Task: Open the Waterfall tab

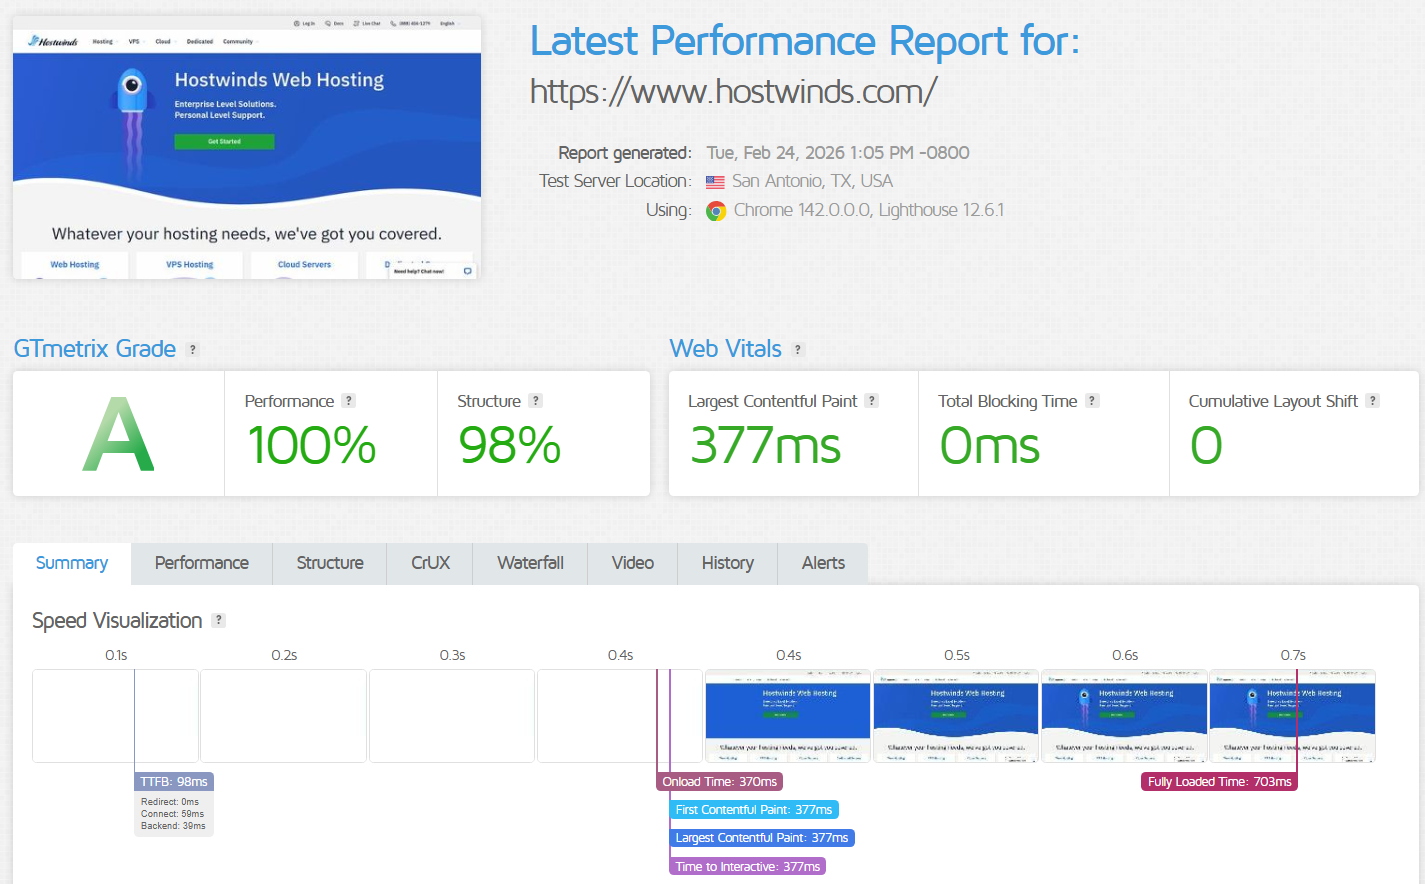Action: pos(530,563)
